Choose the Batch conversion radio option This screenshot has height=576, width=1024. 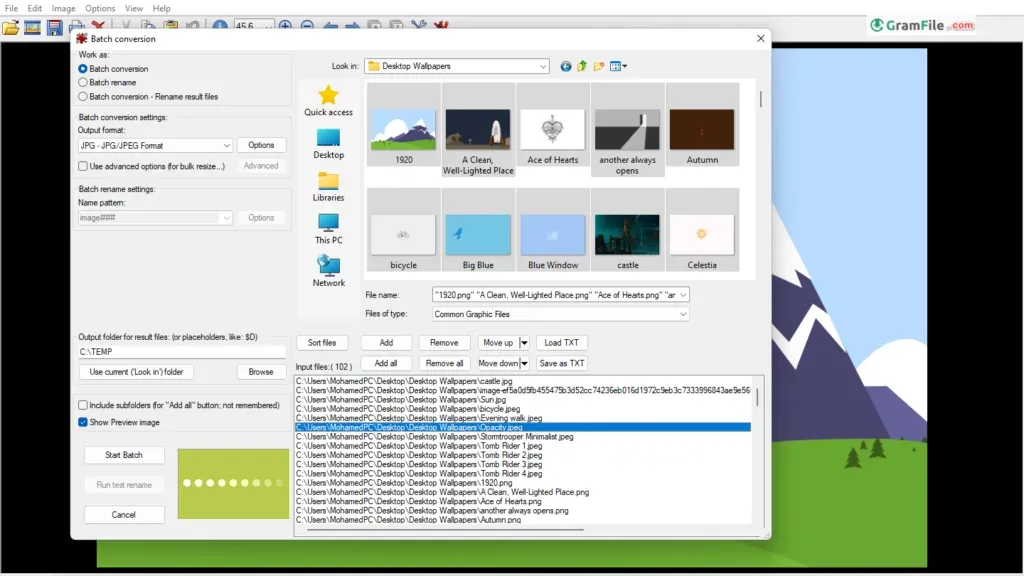click(83, 69)
